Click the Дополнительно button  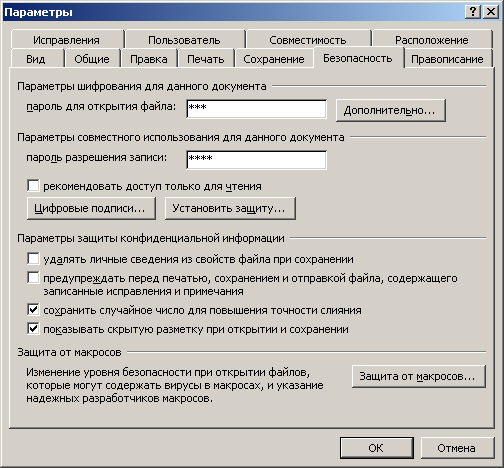click(x=390, y=110)
